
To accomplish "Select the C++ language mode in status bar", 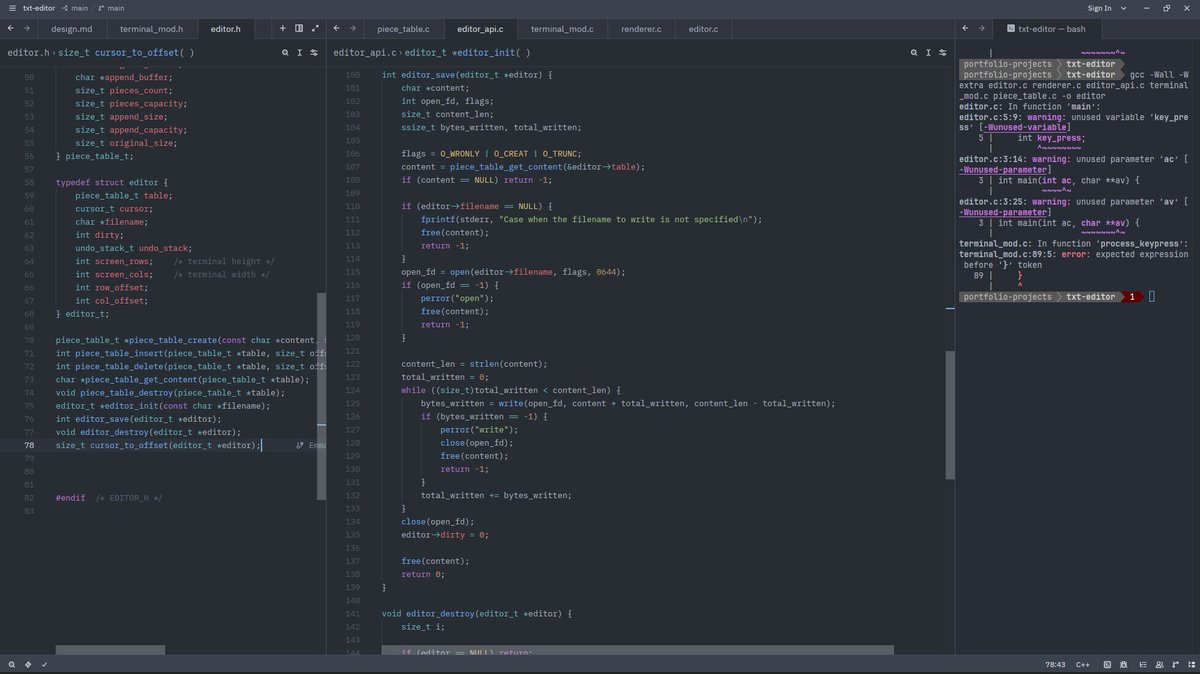I will [x=1082, y=664].
